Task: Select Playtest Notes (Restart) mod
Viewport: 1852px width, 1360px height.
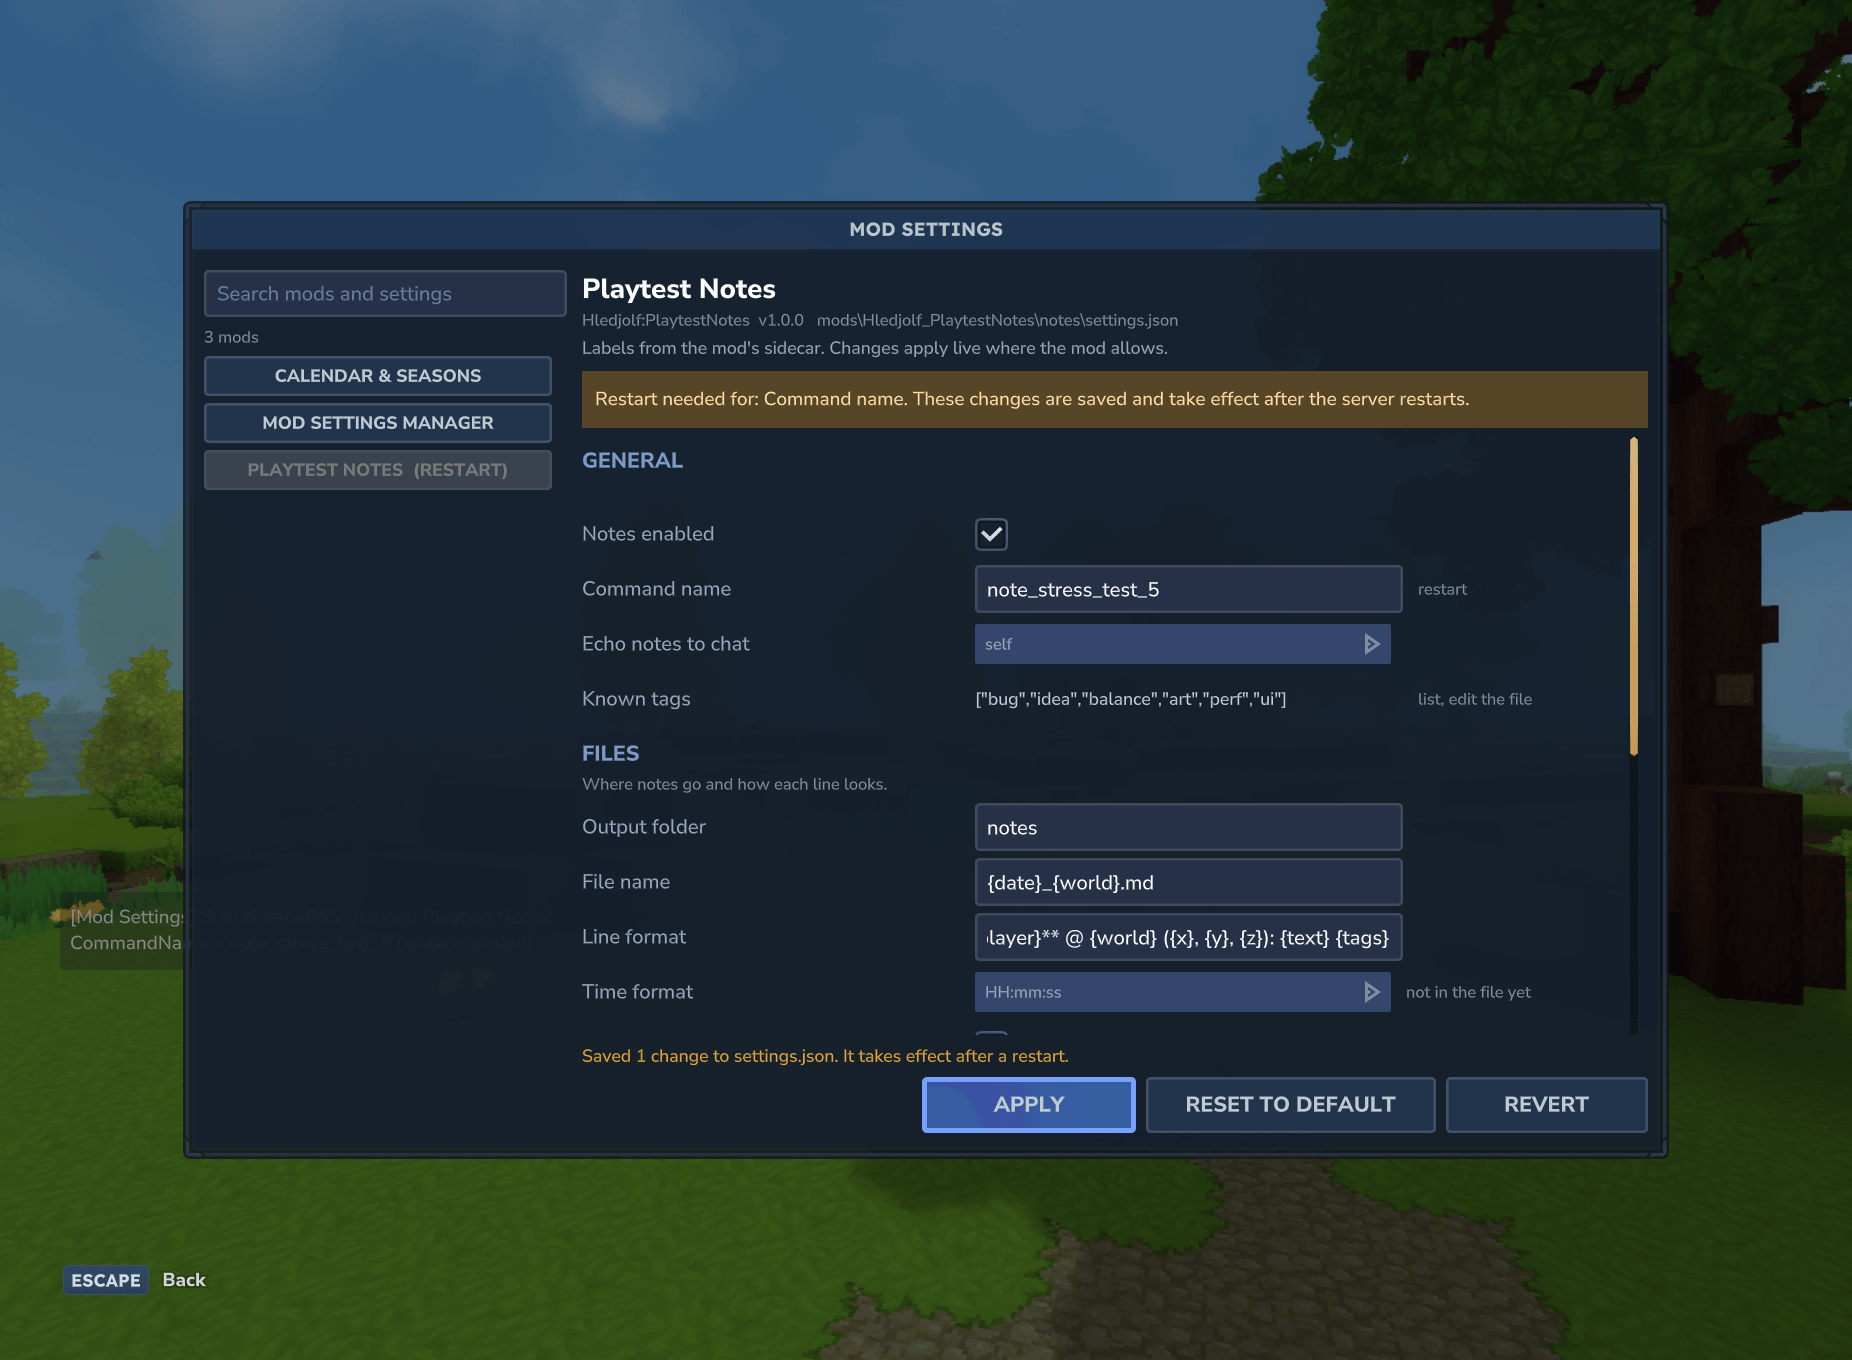Action: tap(378, 470)
